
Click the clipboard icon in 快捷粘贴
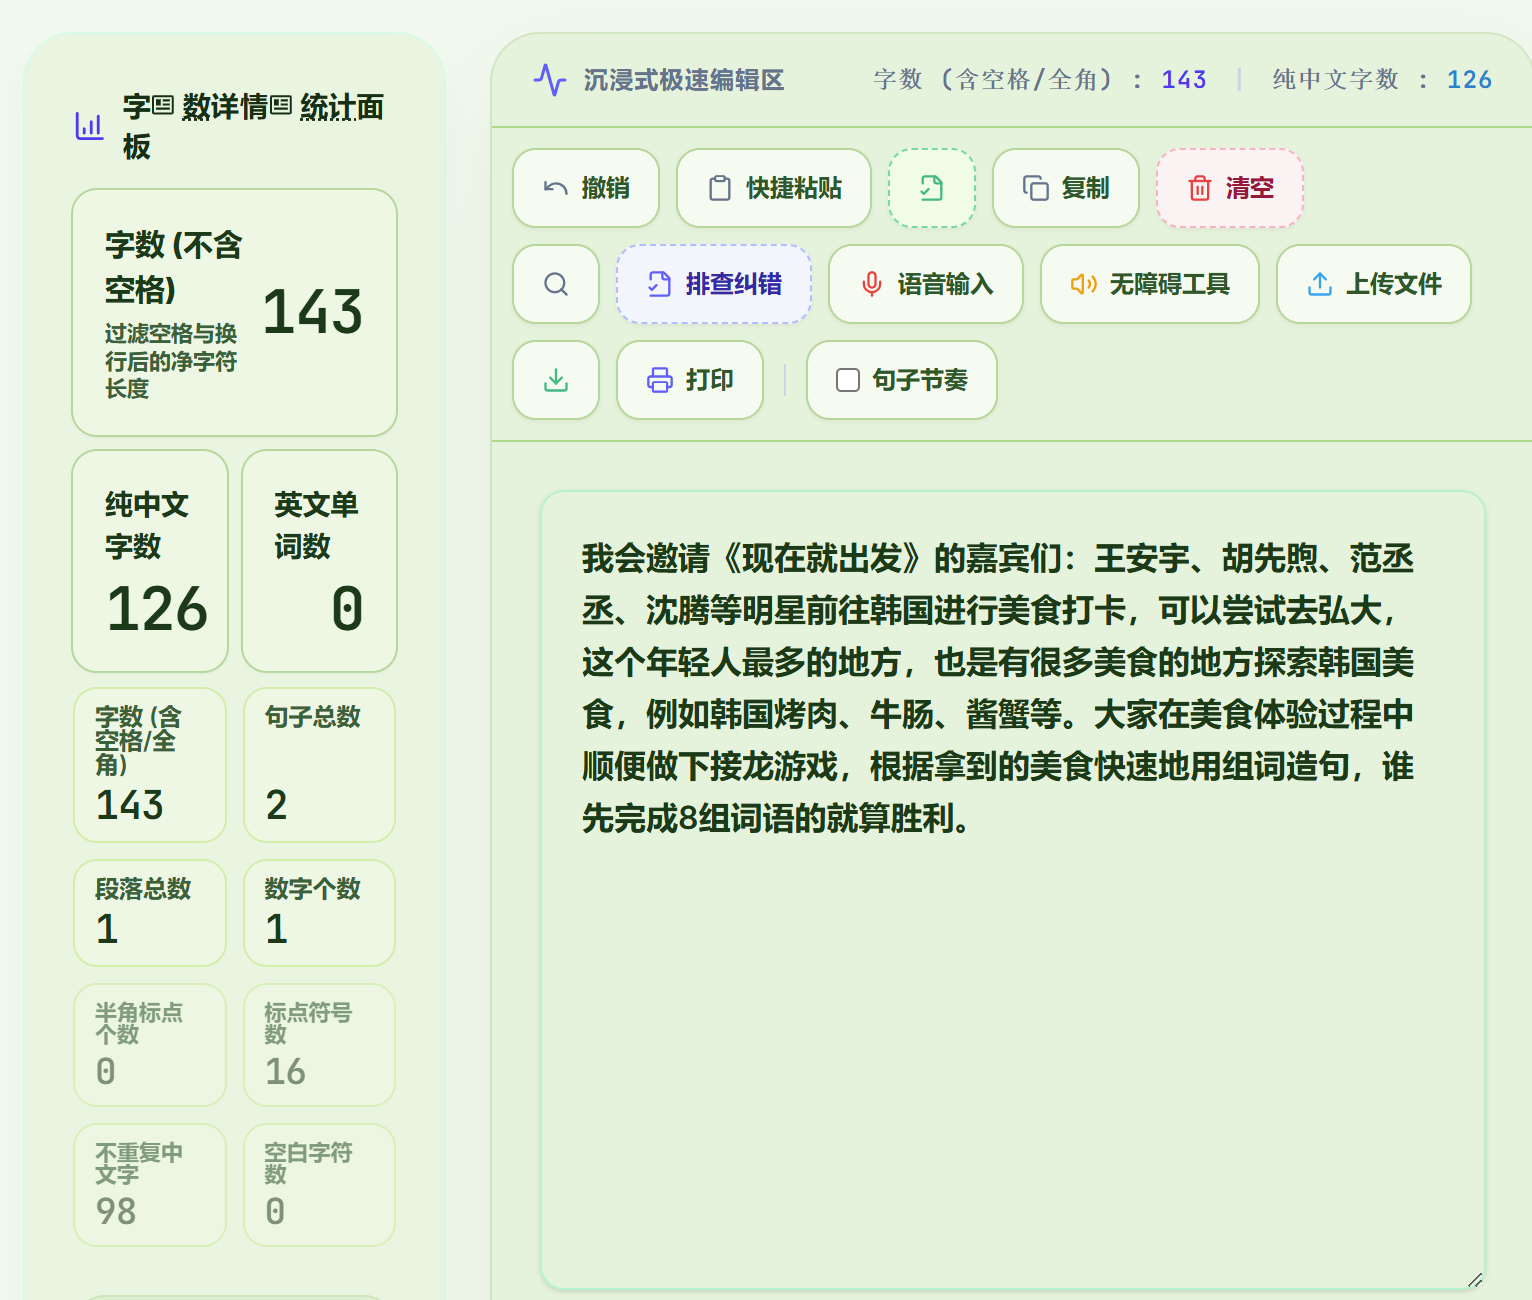tap(720, 188)
